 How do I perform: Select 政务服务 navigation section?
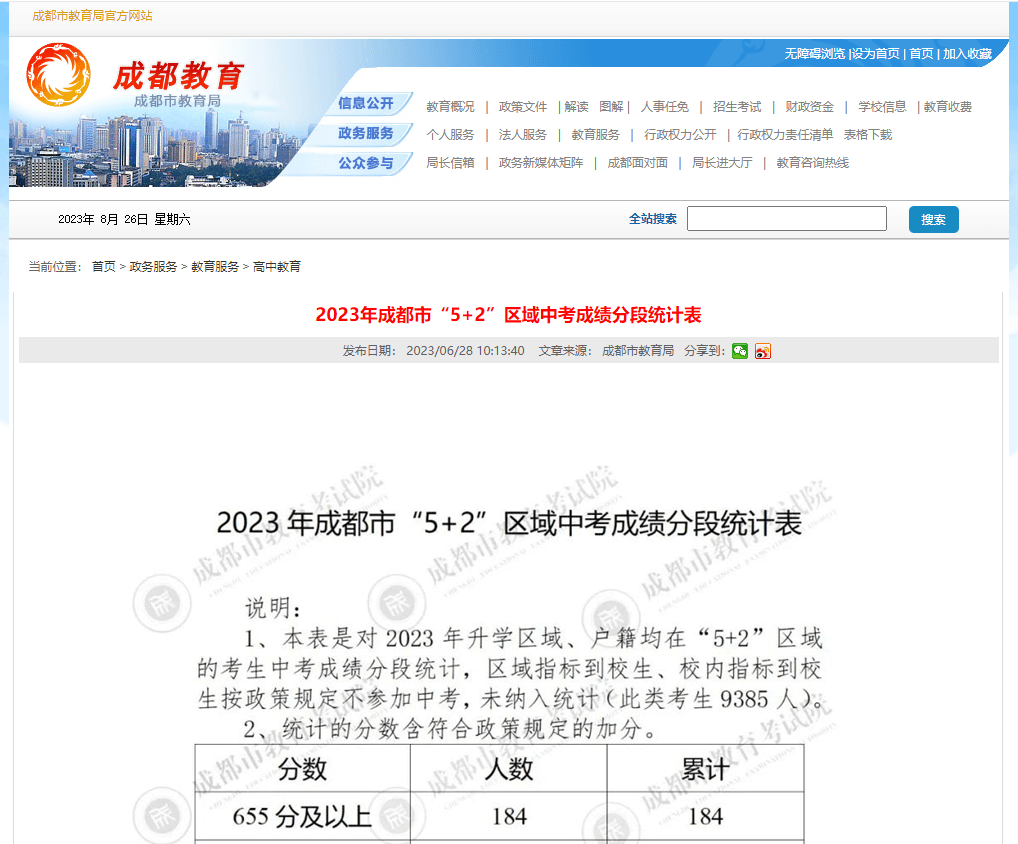pos(366,132)
